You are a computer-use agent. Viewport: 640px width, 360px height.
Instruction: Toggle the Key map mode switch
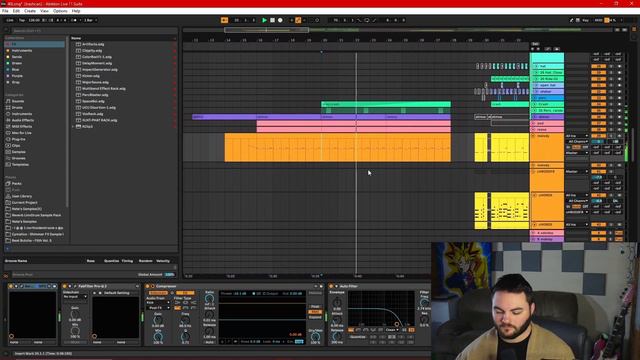point(585,20)
